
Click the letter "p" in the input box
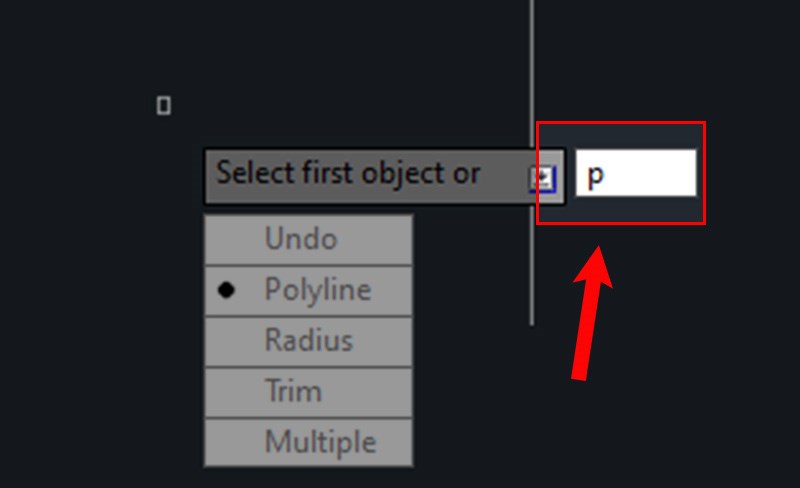(595, 176)
